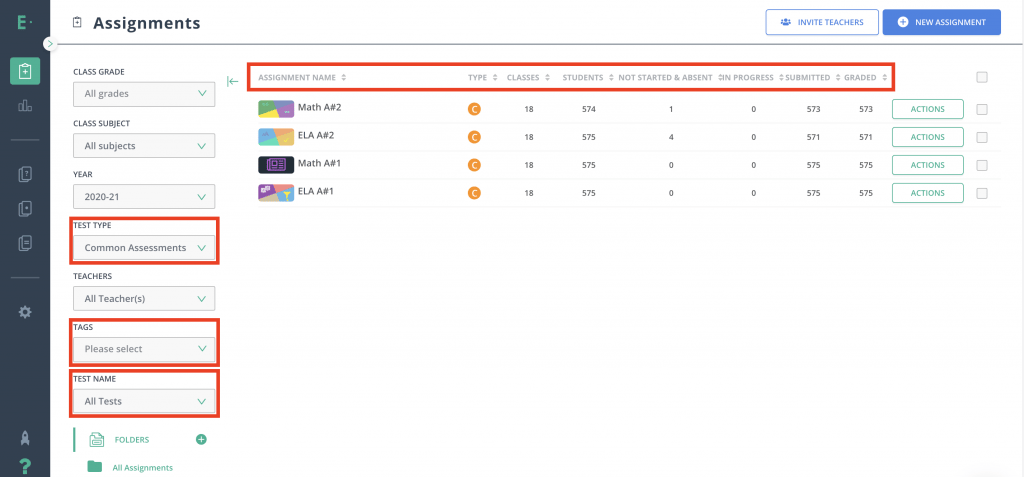Sort by Classes column

click(x=528, y=78)
